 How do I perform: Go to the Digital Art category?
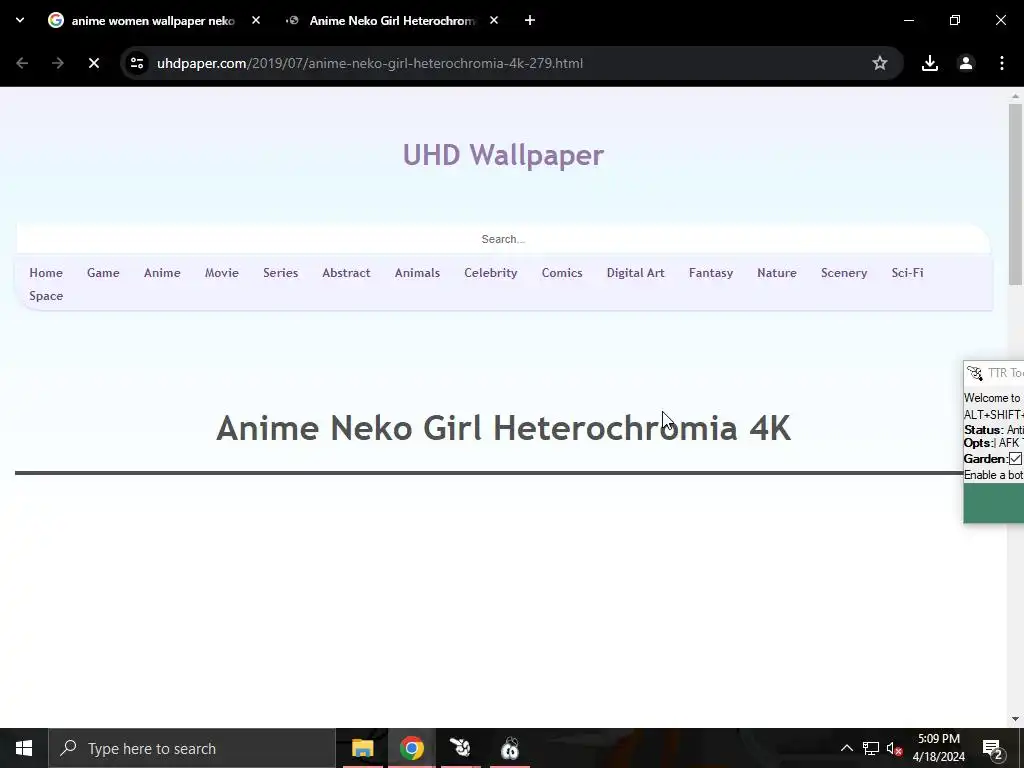click(x=635, y=273)
